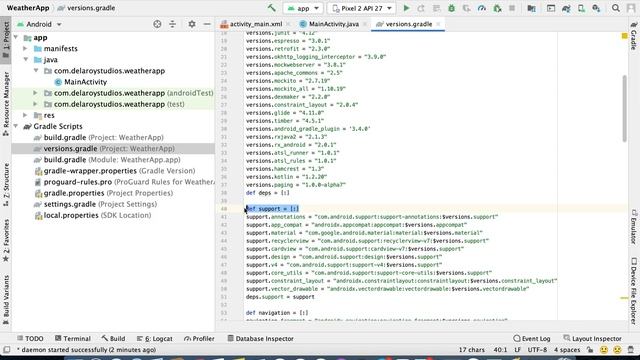The image size is (640, 360).
Task: Run the app with the green play button
Action: click(x=406, y=8)
